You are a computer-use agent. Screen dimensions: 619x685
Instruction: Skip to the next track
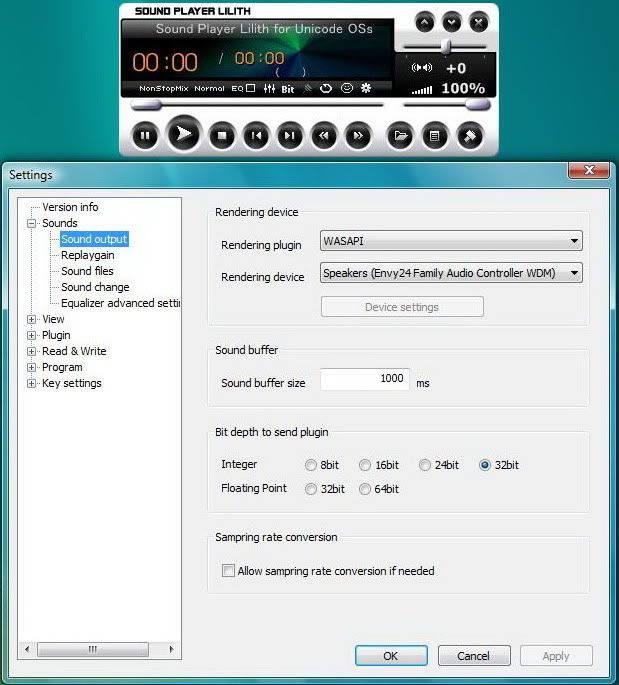[x=290, y=136]
